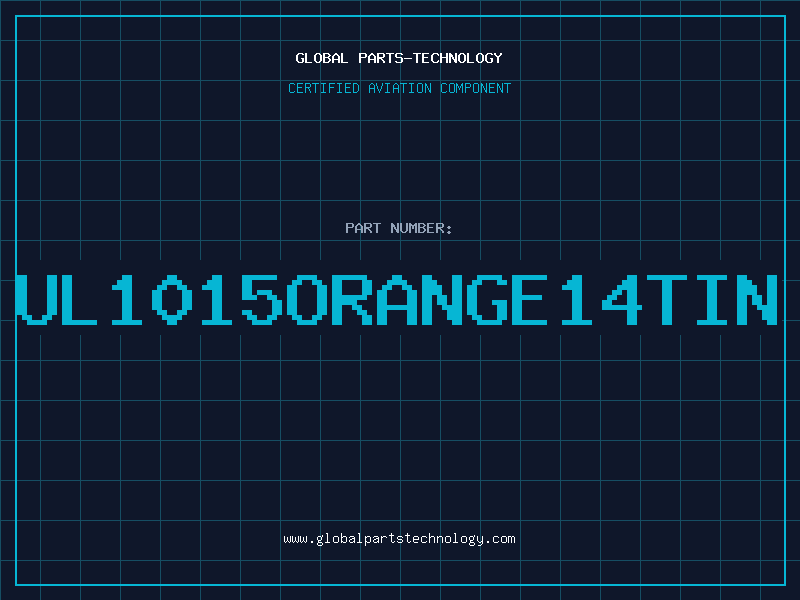Click the word PARTS in the header title
Viewport: 800px width, 600px height.
click(381, 58)
